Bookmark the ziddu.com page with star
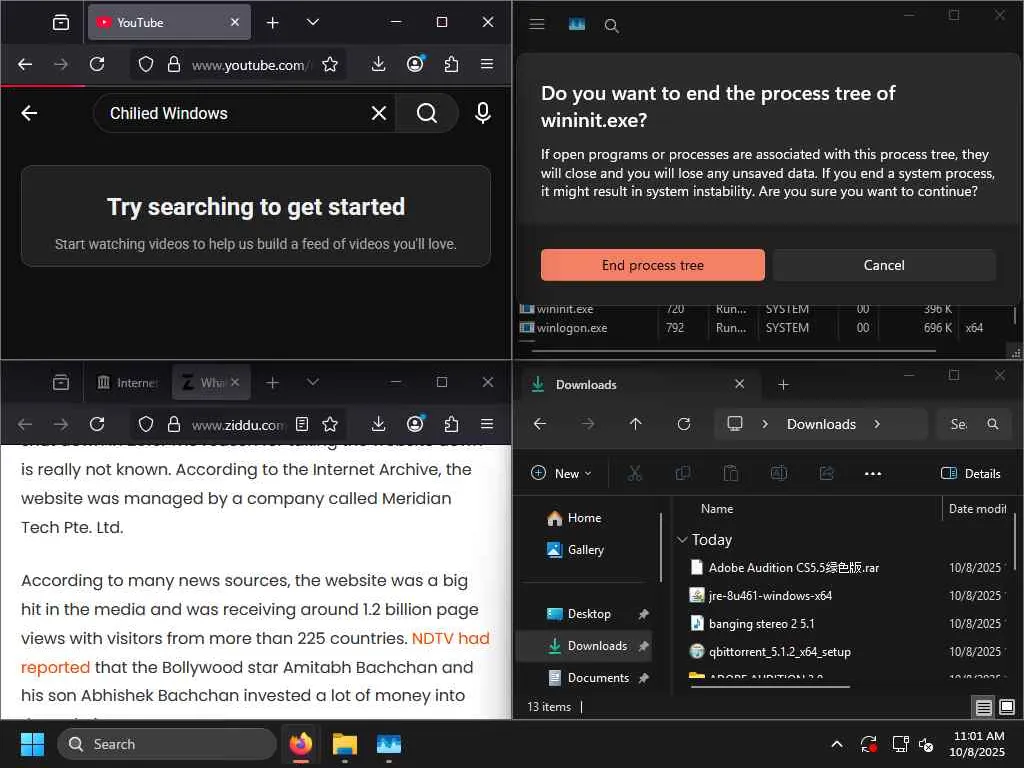This screenshot has width=1024, height=768. (330, 424)
